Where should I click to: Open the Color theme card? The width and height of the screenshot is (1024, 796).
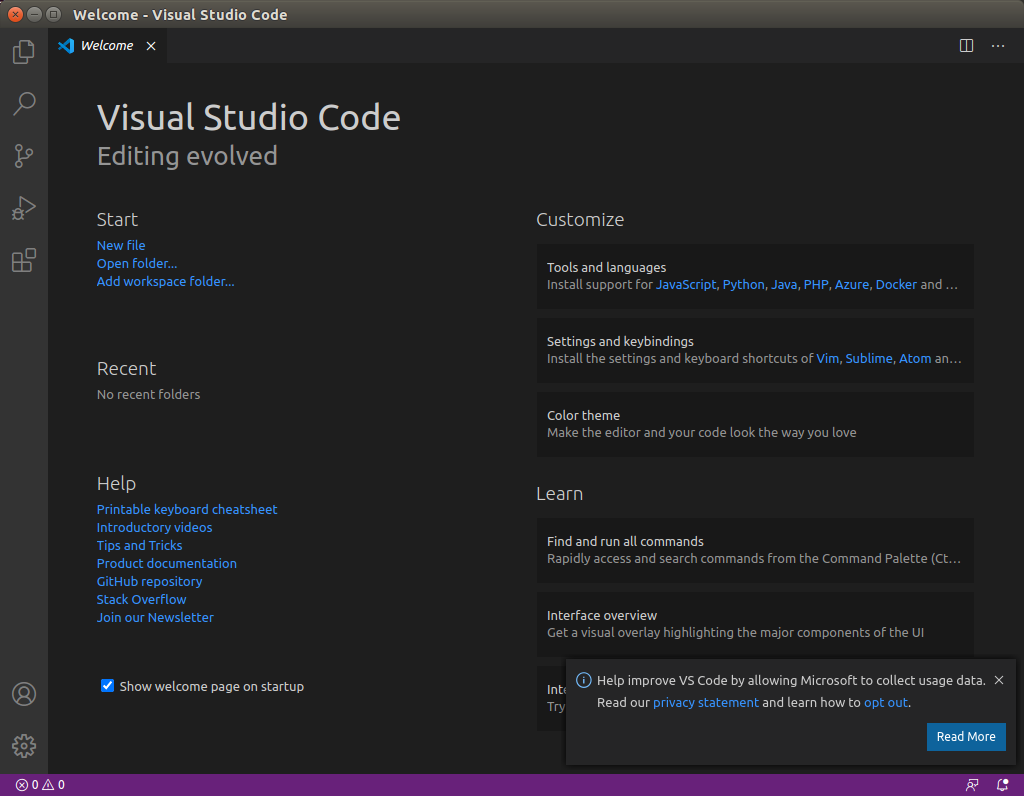click(755, 424)
